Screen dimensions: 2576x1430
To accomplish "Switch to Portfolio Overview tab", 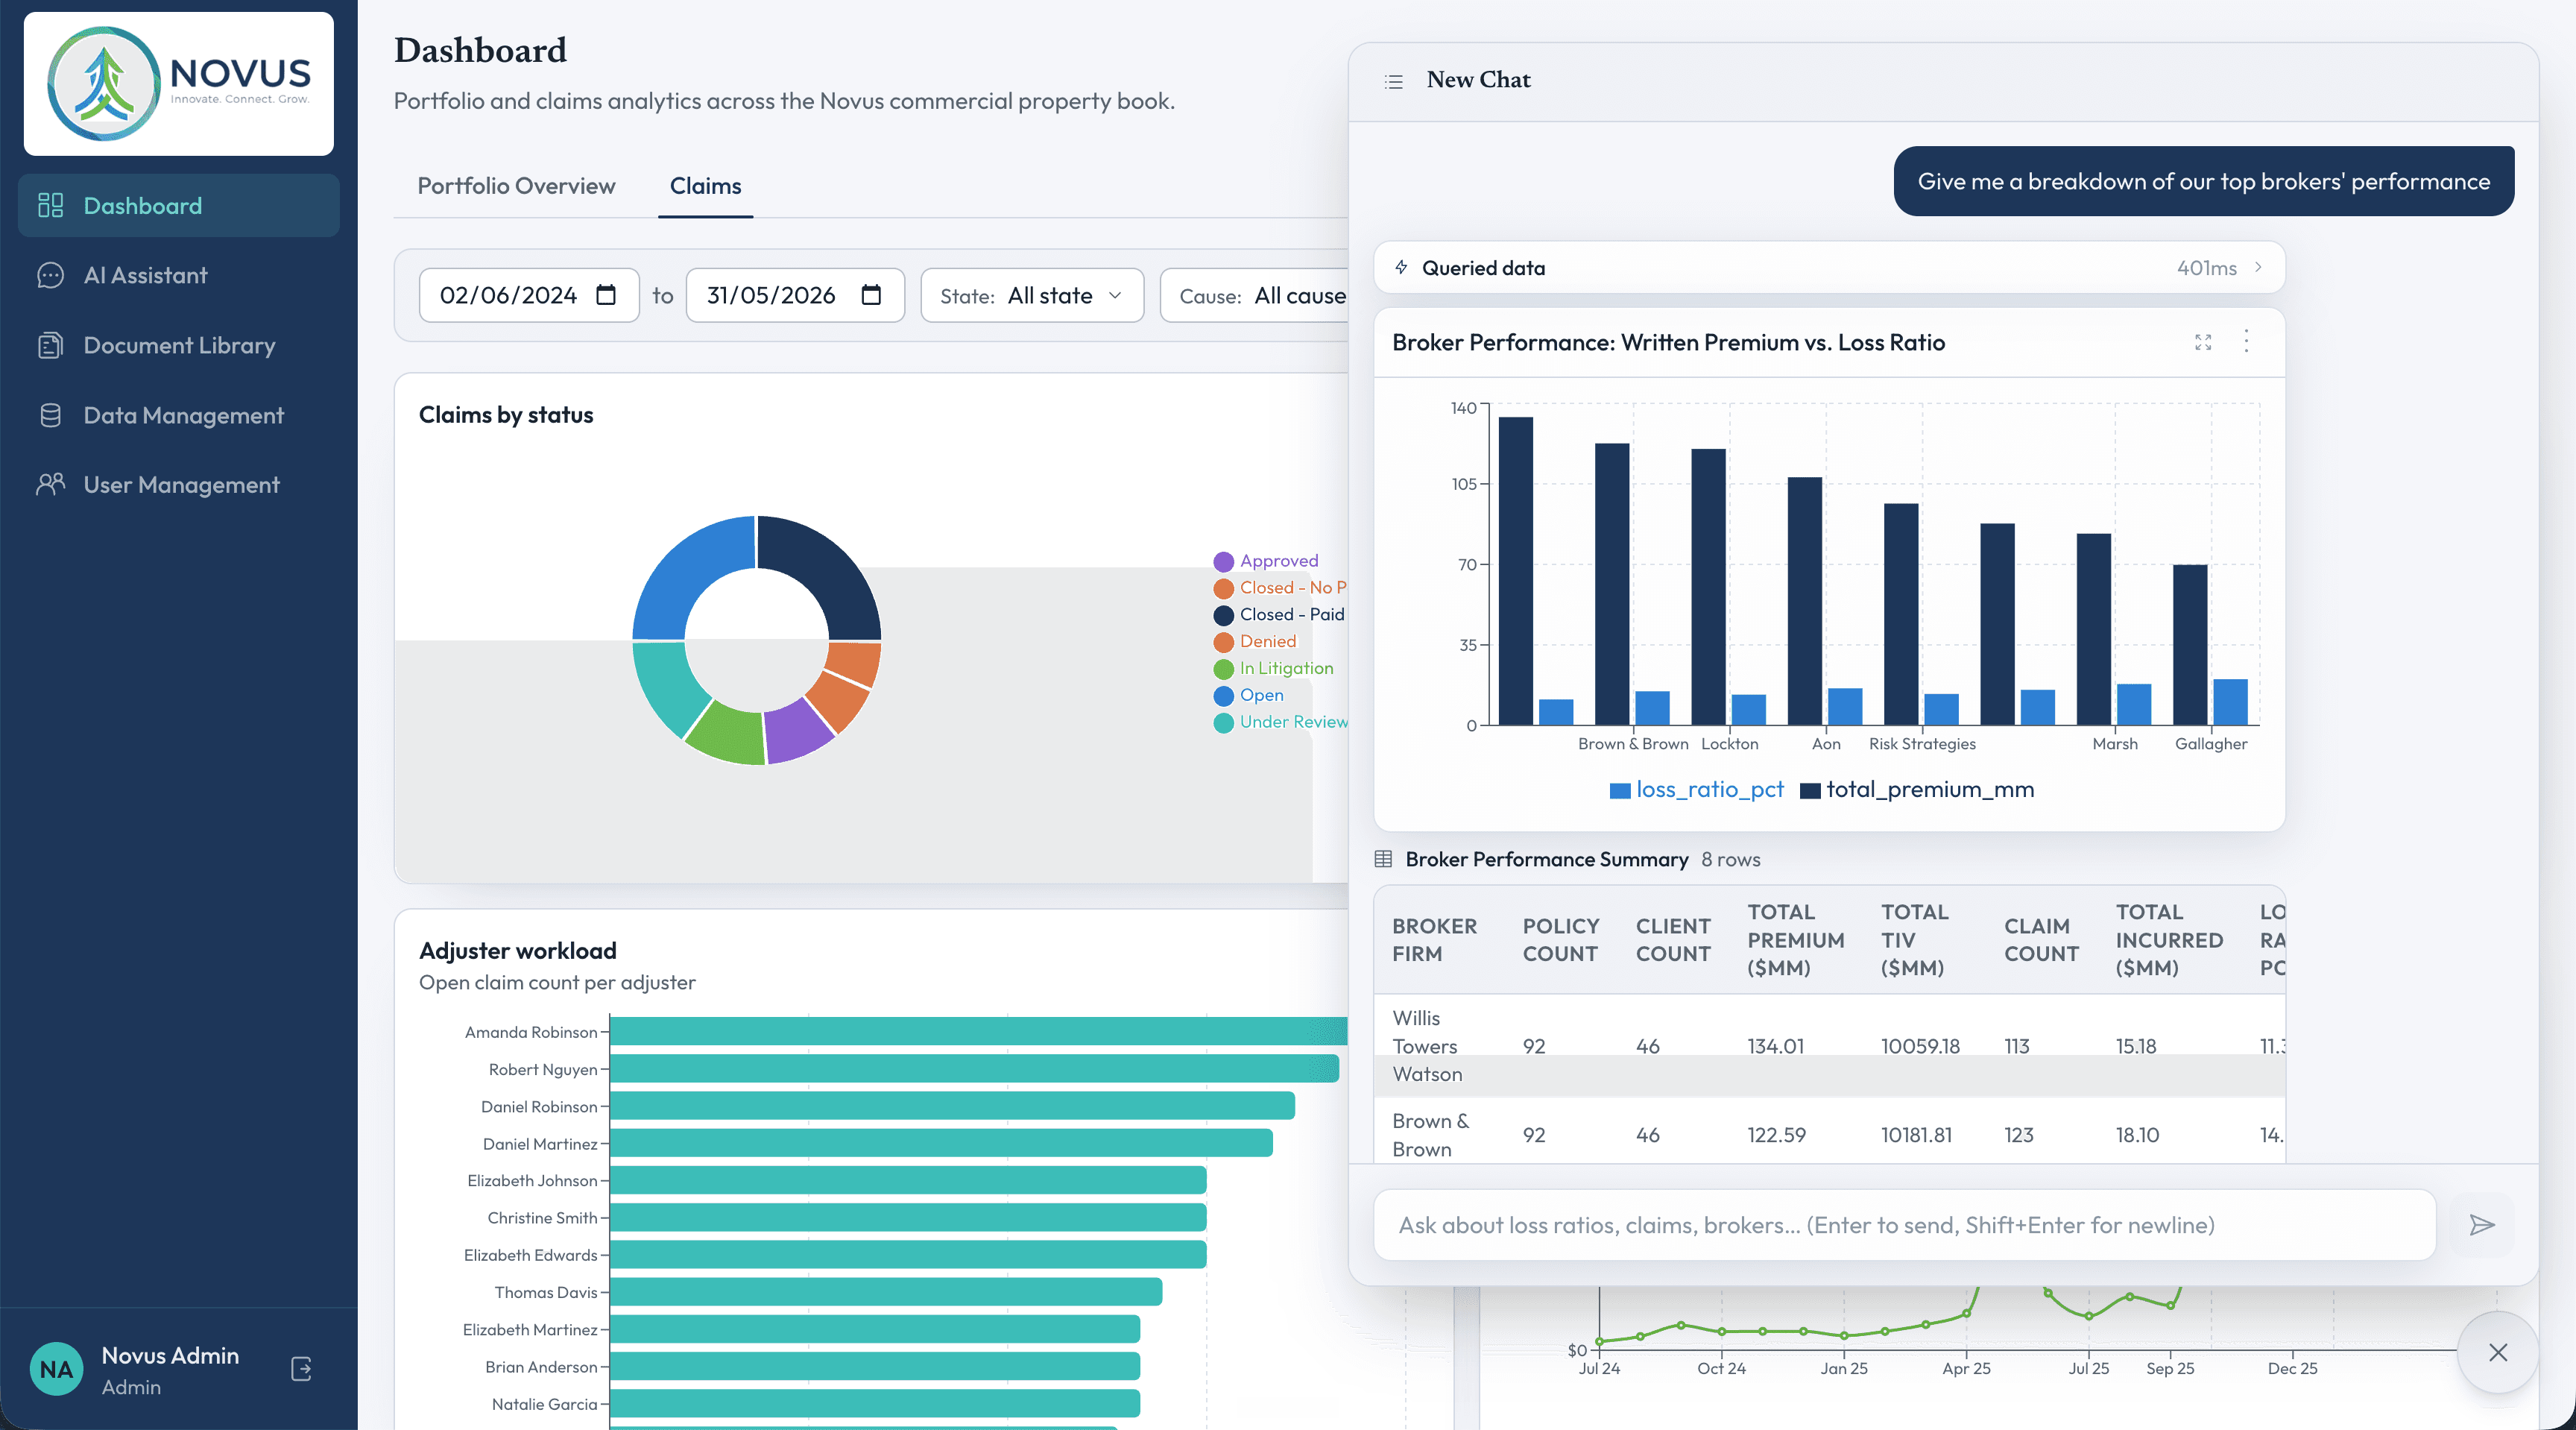I will pyautogui.click(x=516, y=186).
